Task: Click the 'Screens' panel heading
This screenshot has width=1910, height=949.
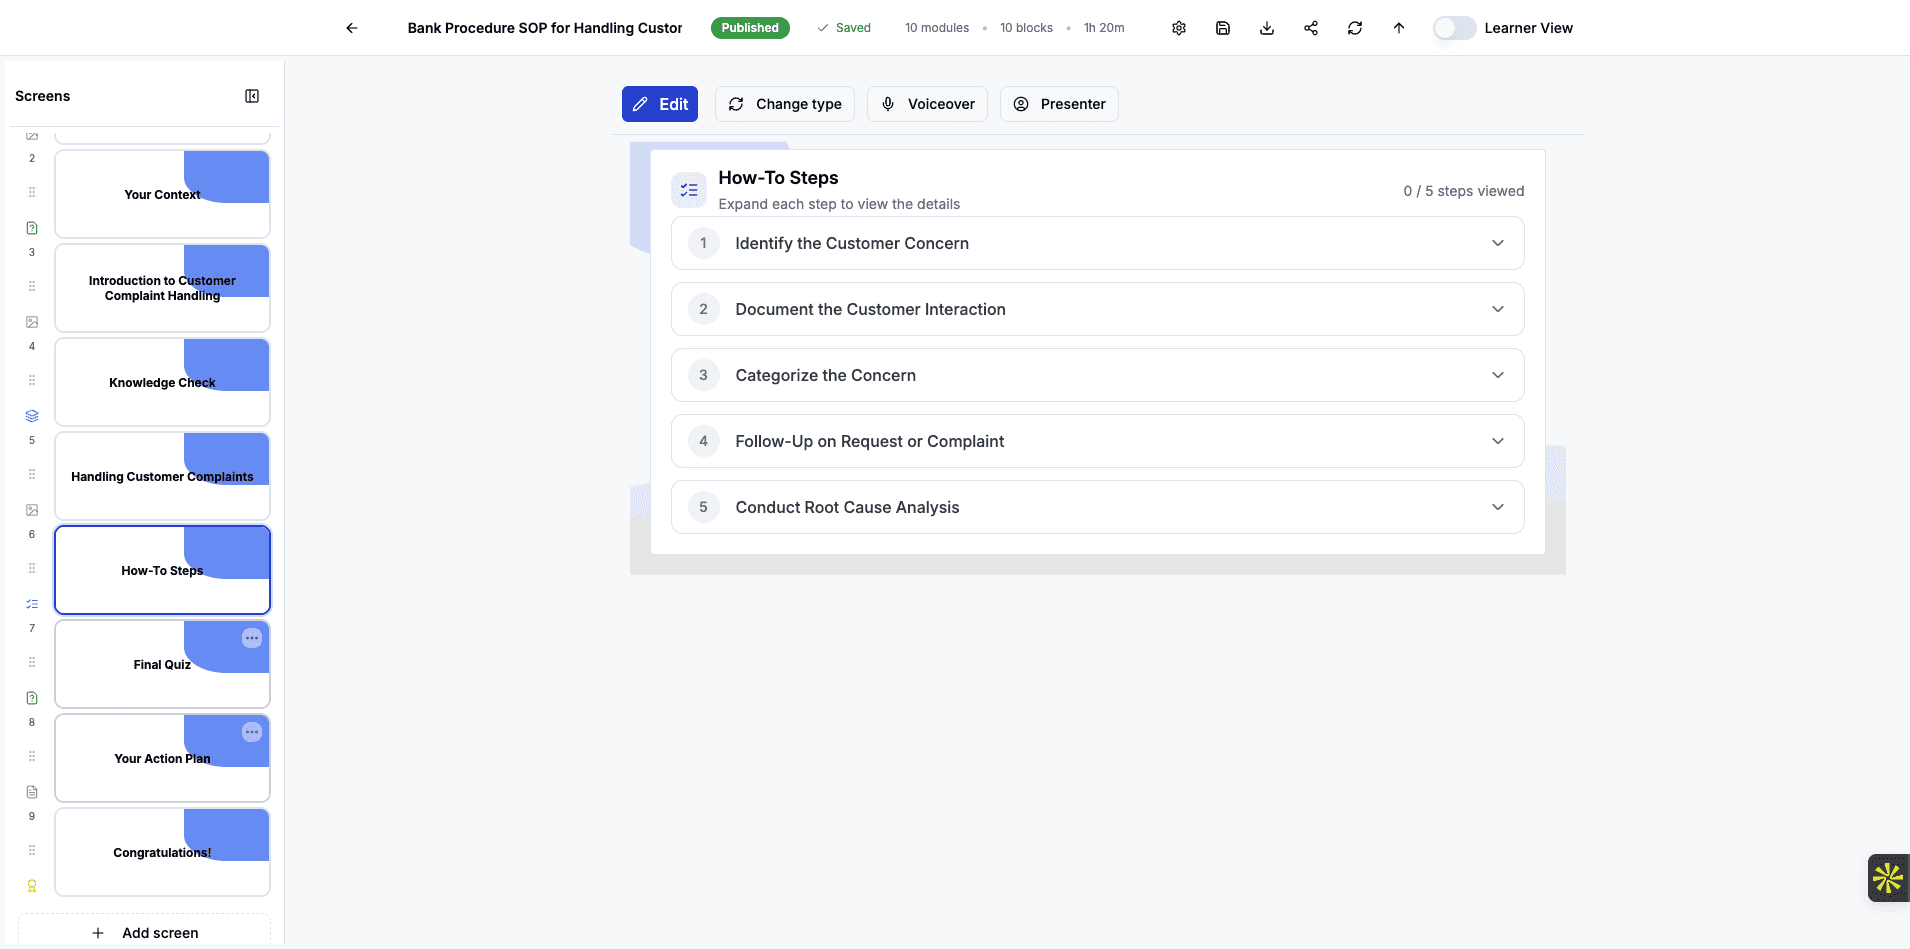Action: 43,96
